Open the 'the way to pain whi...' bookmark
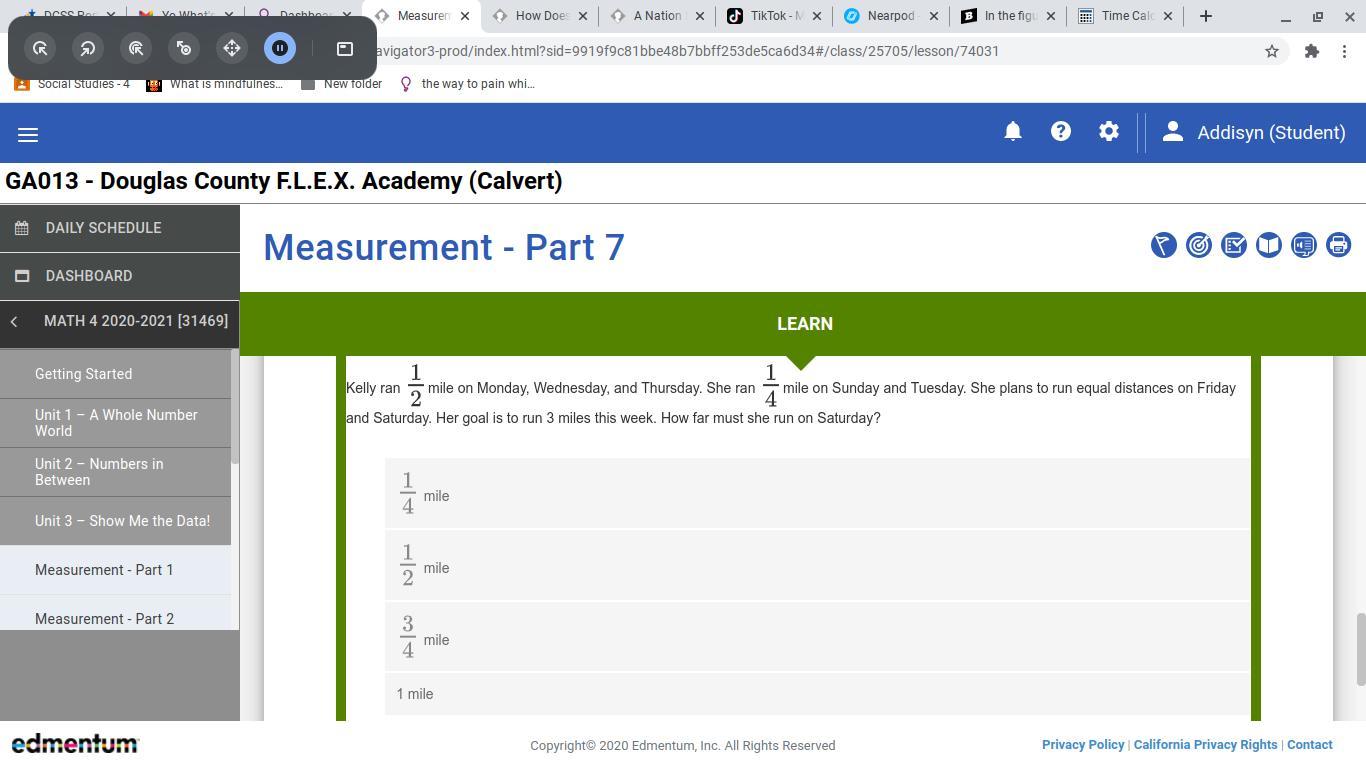1366x768 pixels. click(467, 84)
